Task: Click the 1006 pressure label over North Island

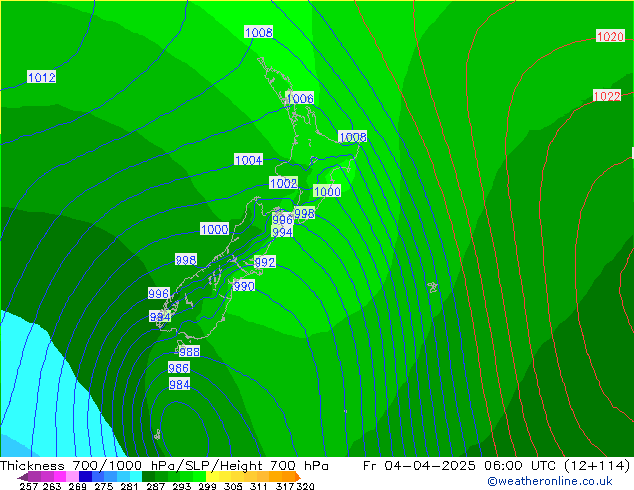Action: (x=300, y=98)
